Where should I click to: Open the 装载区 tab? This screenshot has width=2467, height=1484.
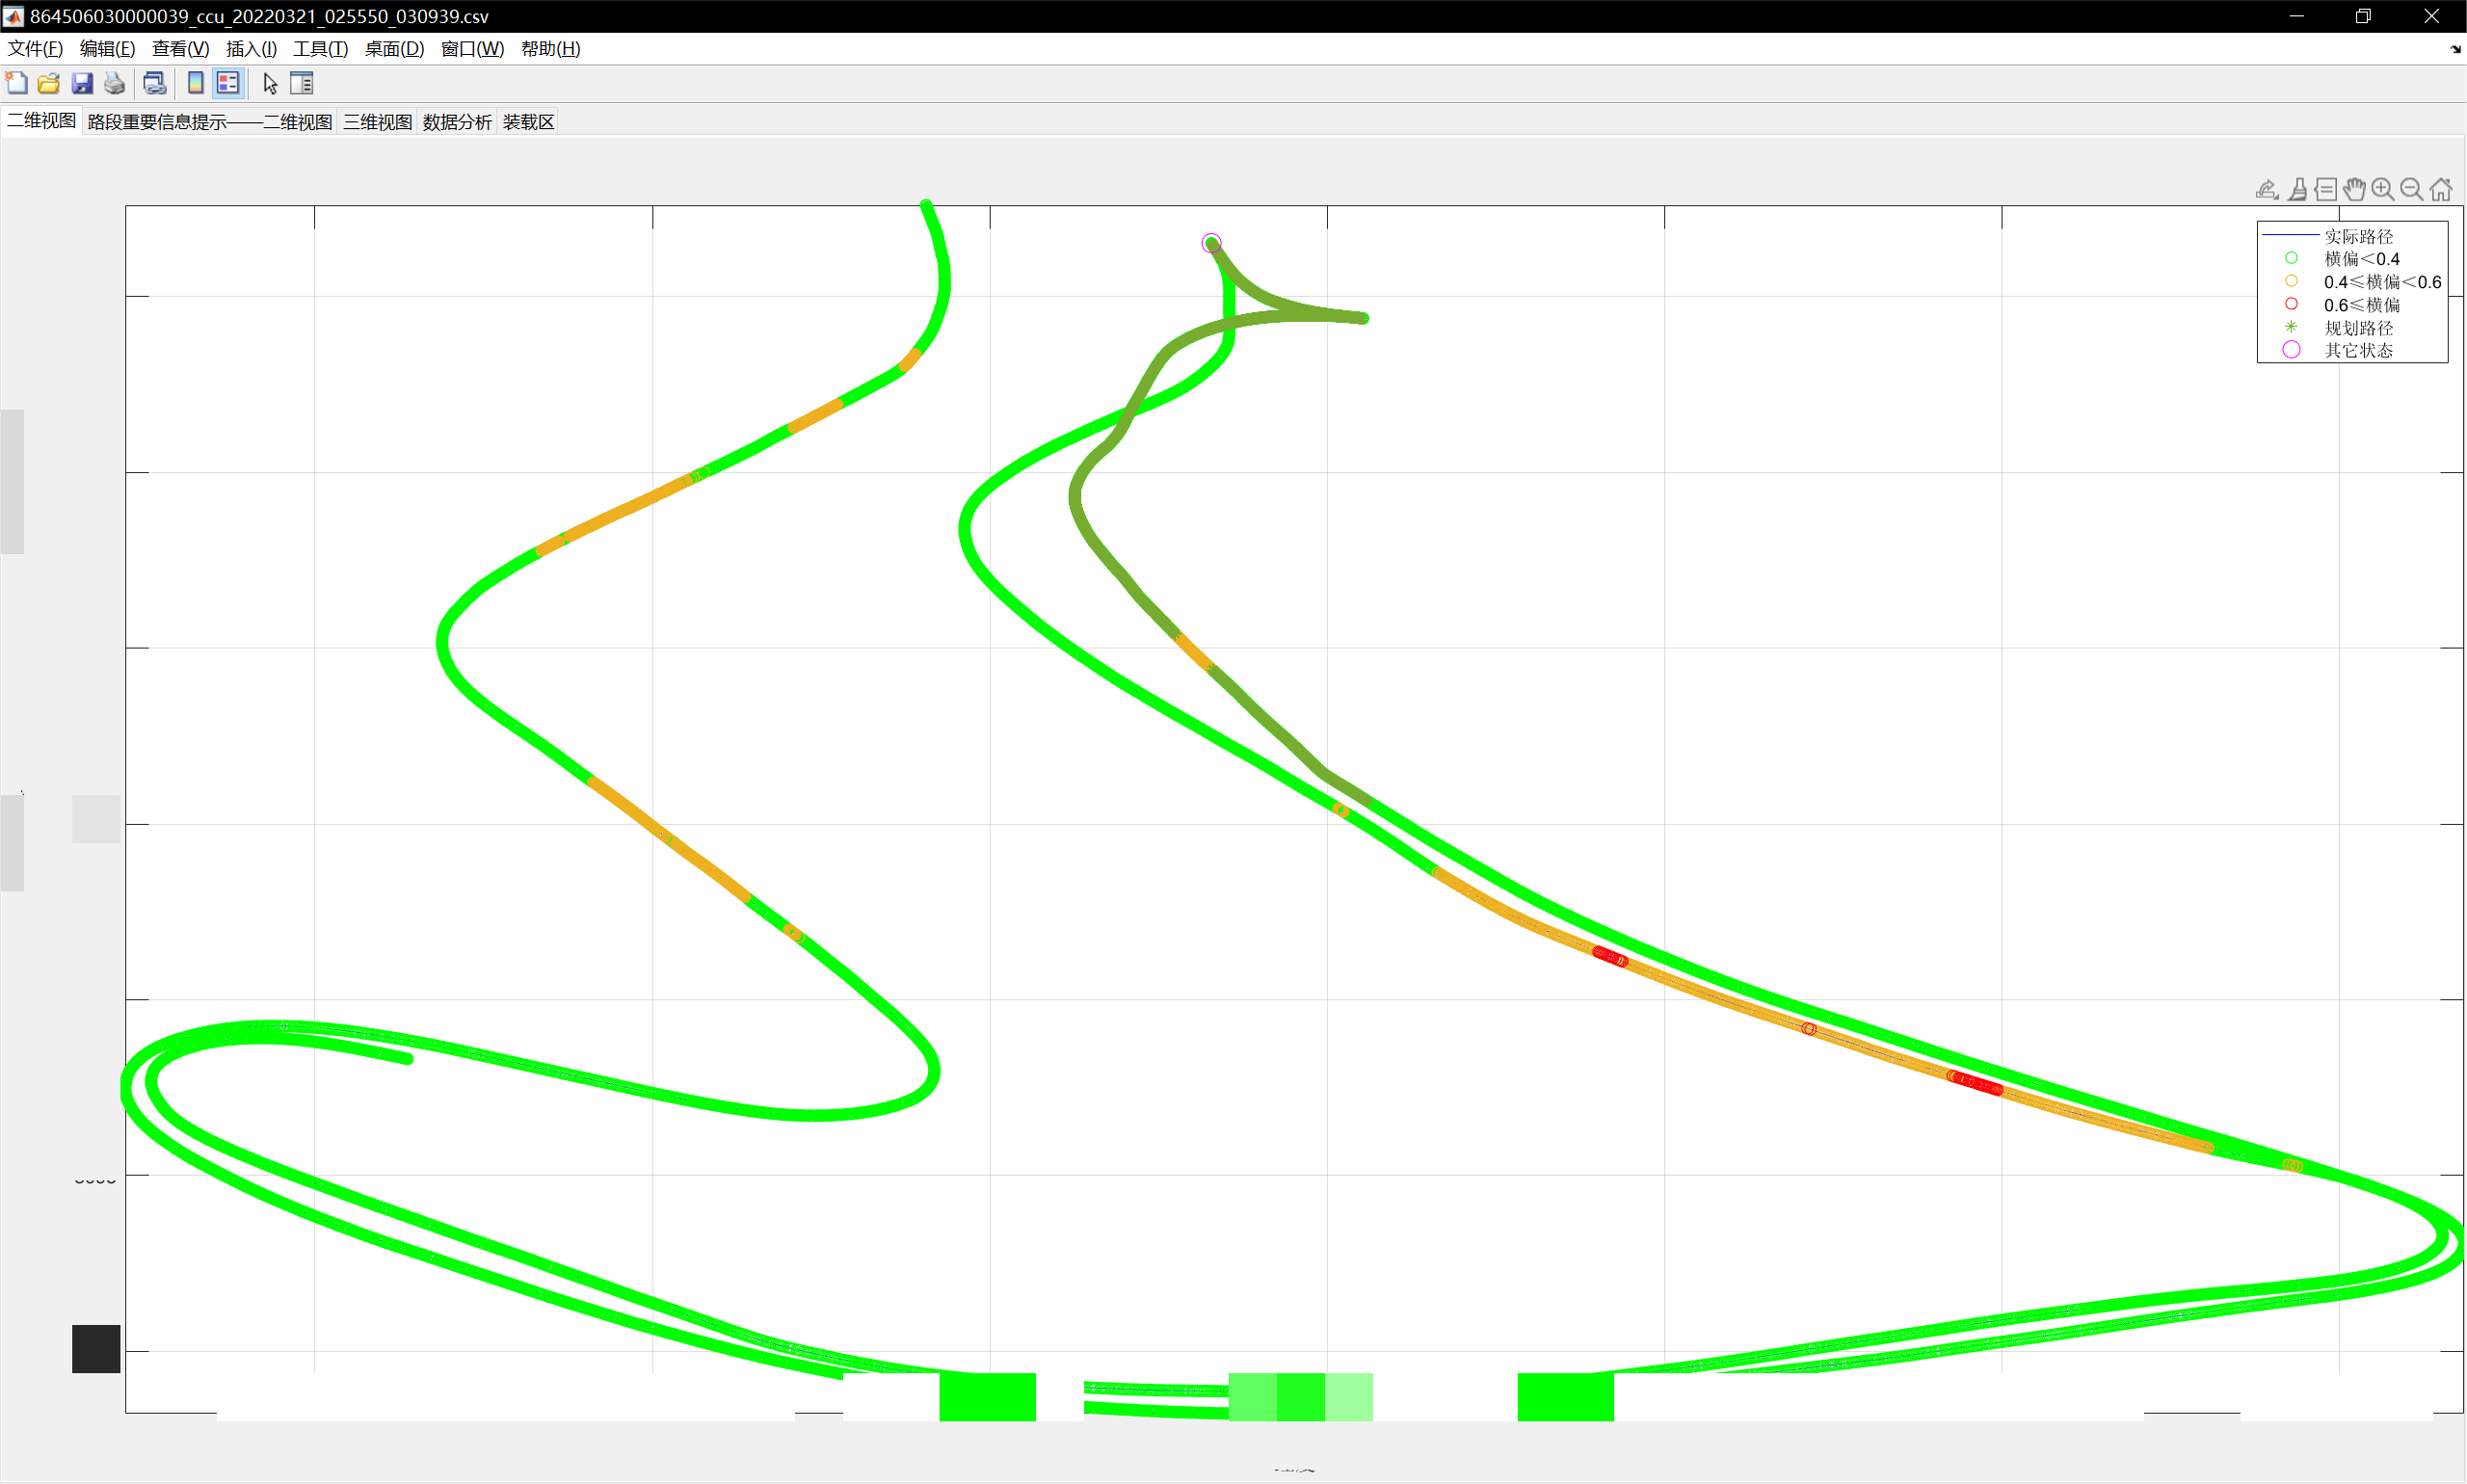click(x=528, y=122)
